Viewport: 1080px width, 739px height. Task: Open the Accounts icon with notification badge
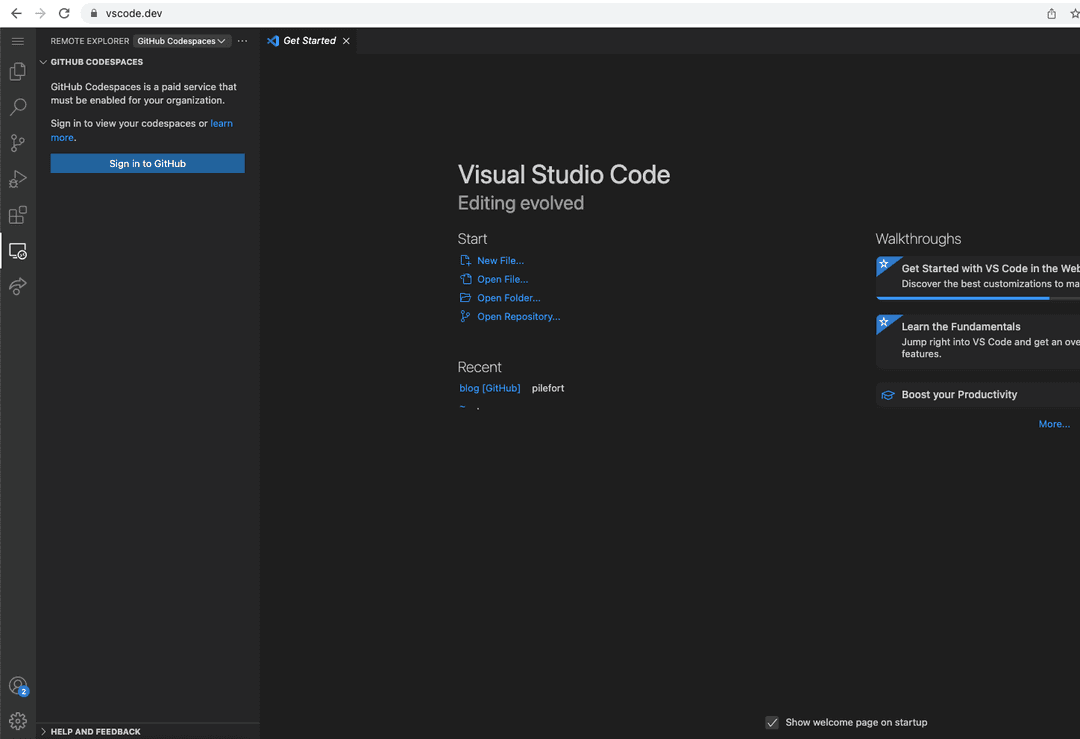[17, 686]
